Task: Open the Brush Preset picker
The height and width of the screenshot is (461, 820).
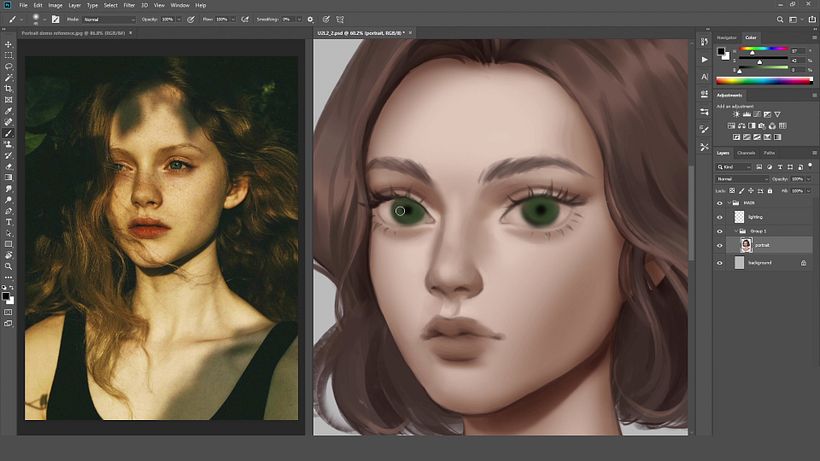Action: coord(38,19)
